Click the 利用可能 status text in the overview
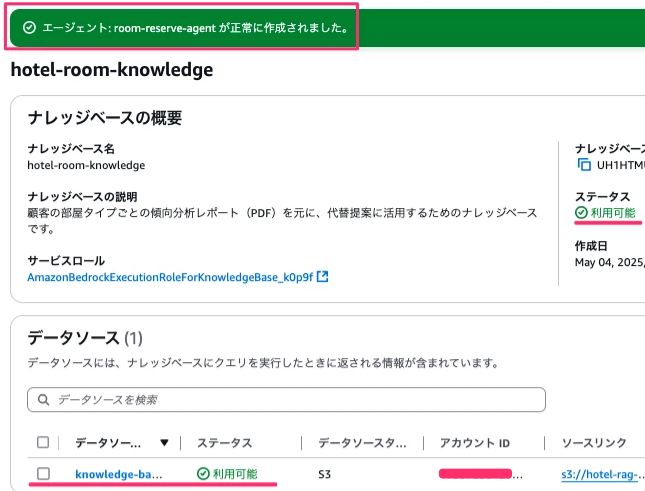The height and width of the screenshot is (491, 645). coord(613,213)
